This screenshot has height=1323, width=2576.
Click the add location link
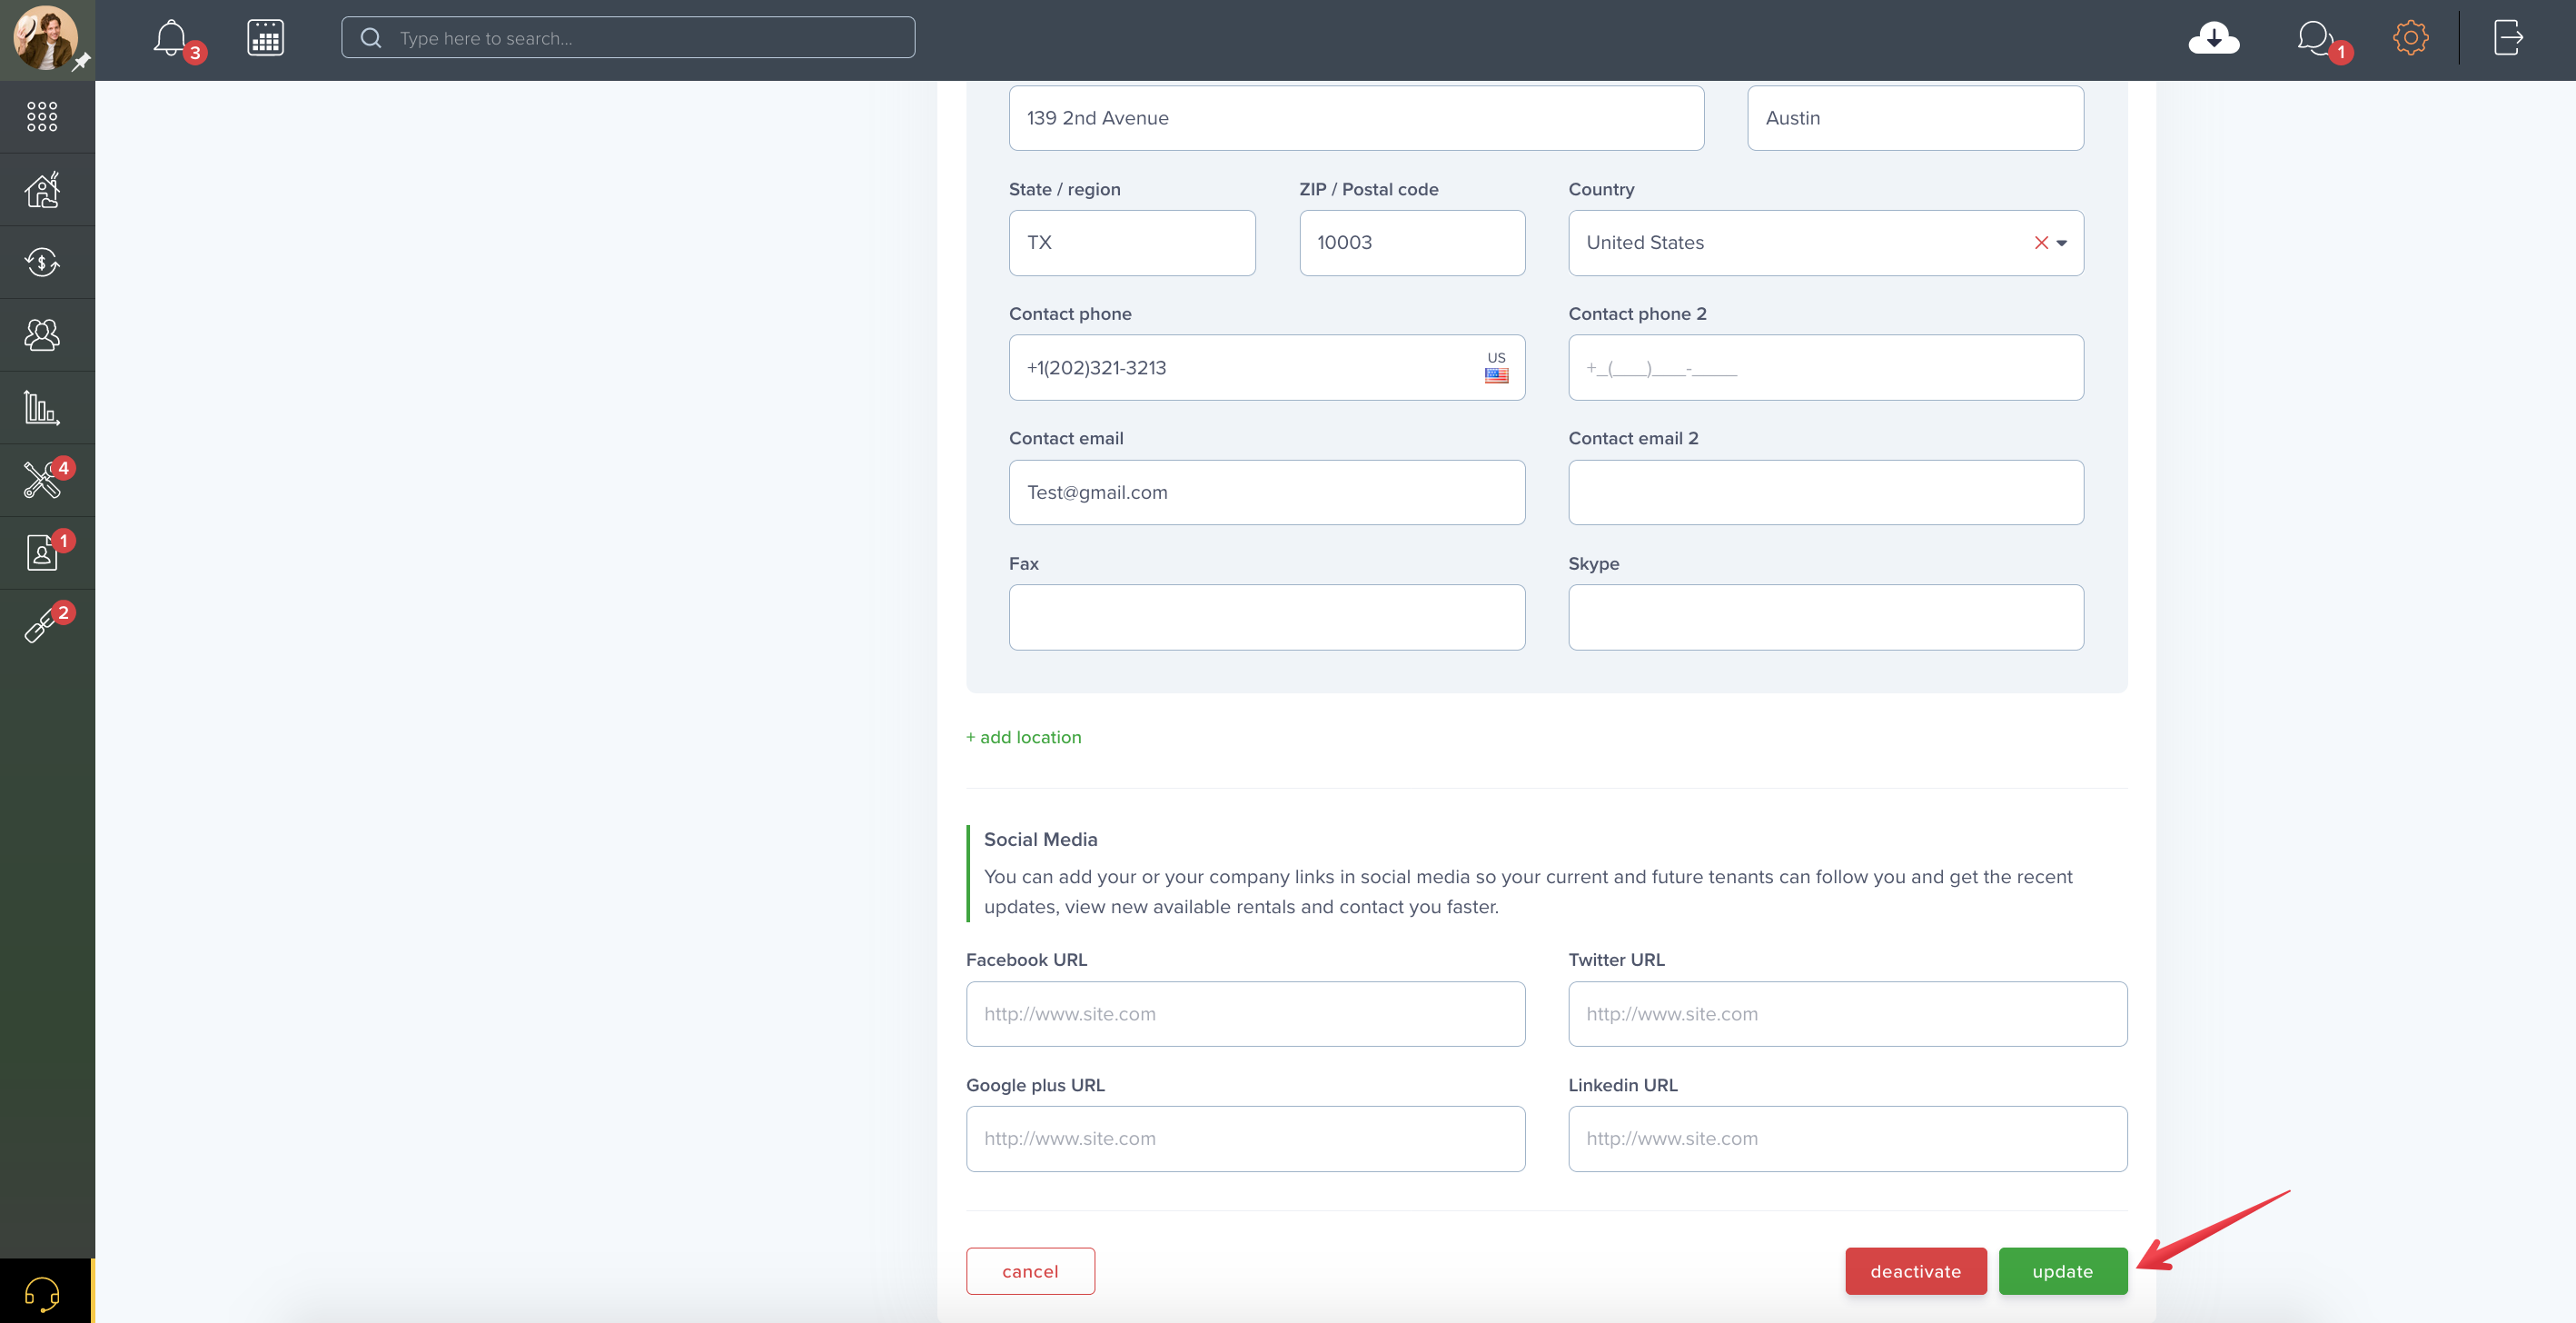(1023, 737)
